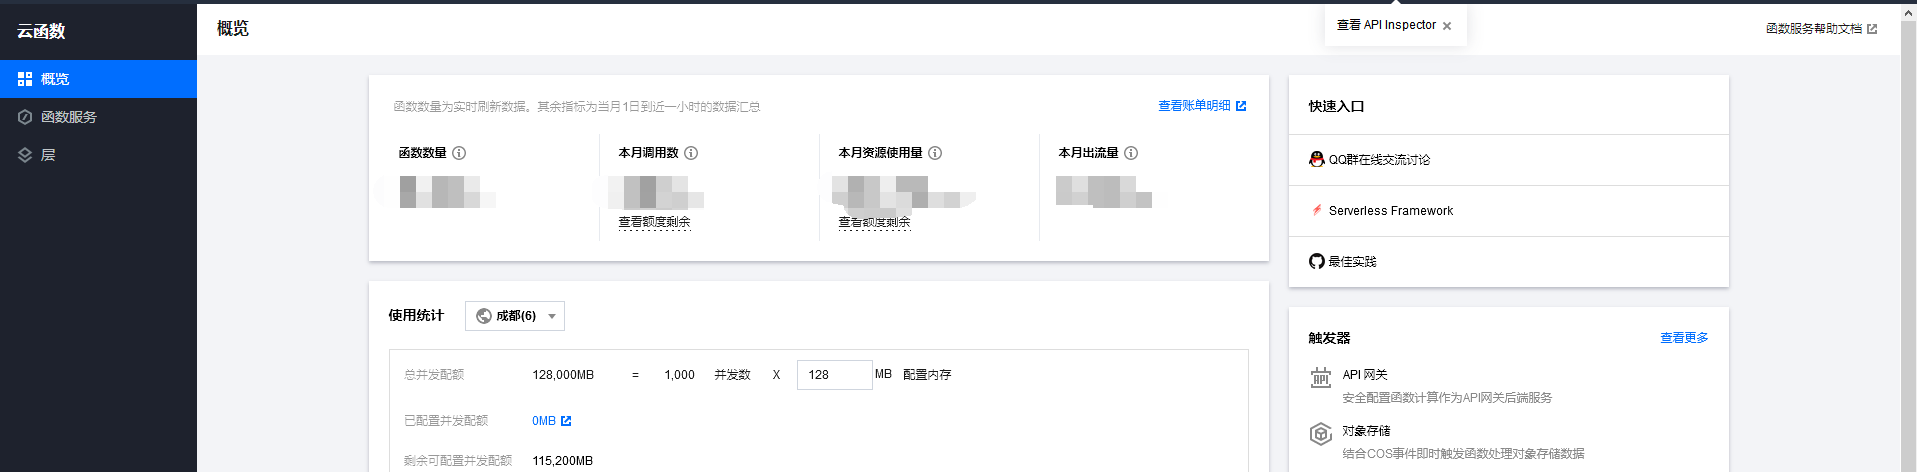Click the 使用统计 heading
This screenshot has height=472, width=1917.
click(416, 315)
